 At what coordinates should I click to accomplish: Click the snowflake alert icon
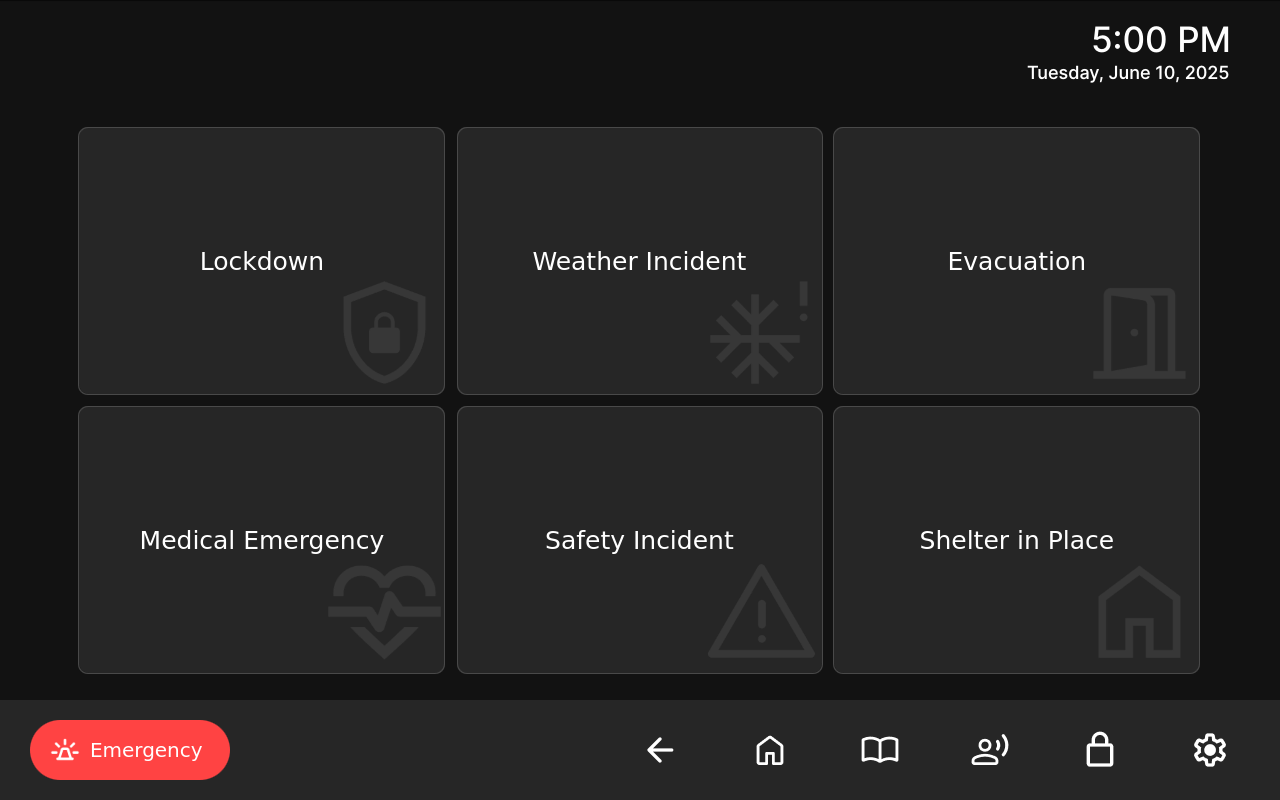758,334
